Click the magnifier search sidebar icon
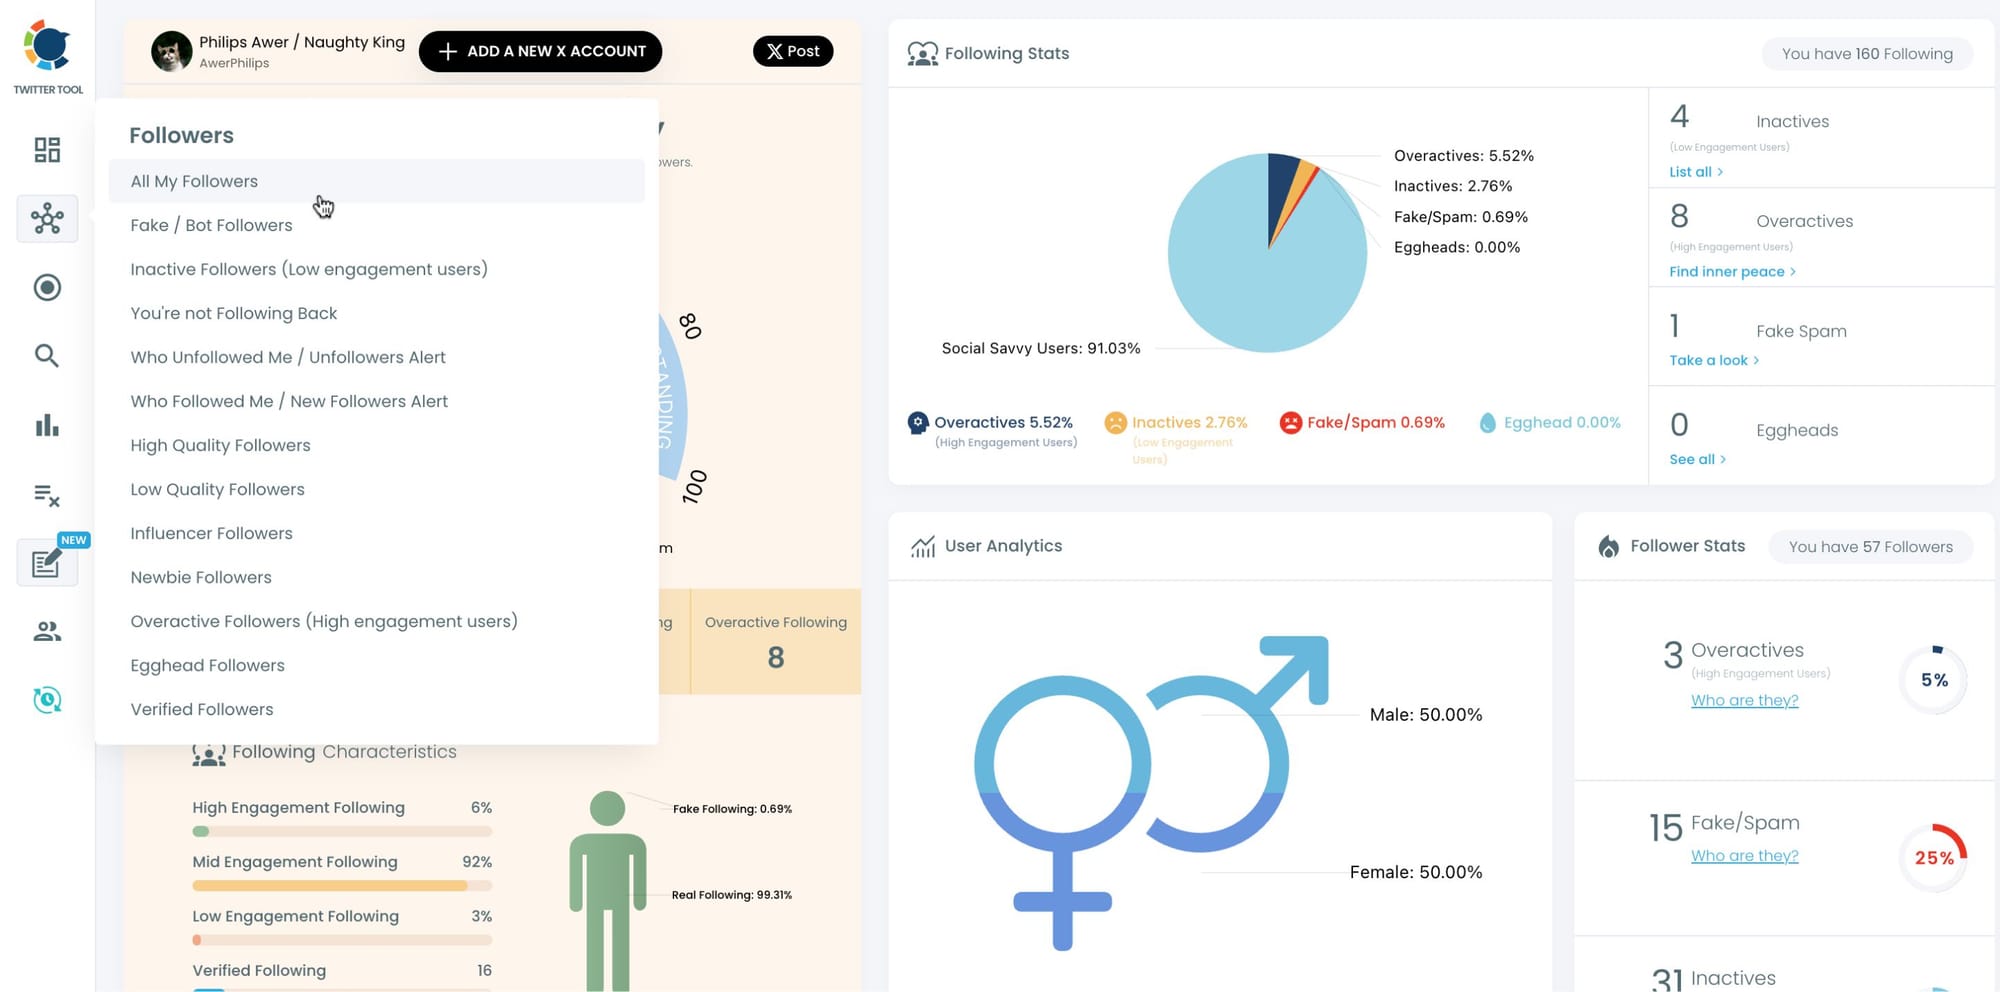The image size is (2000, 992). [47, 356]
